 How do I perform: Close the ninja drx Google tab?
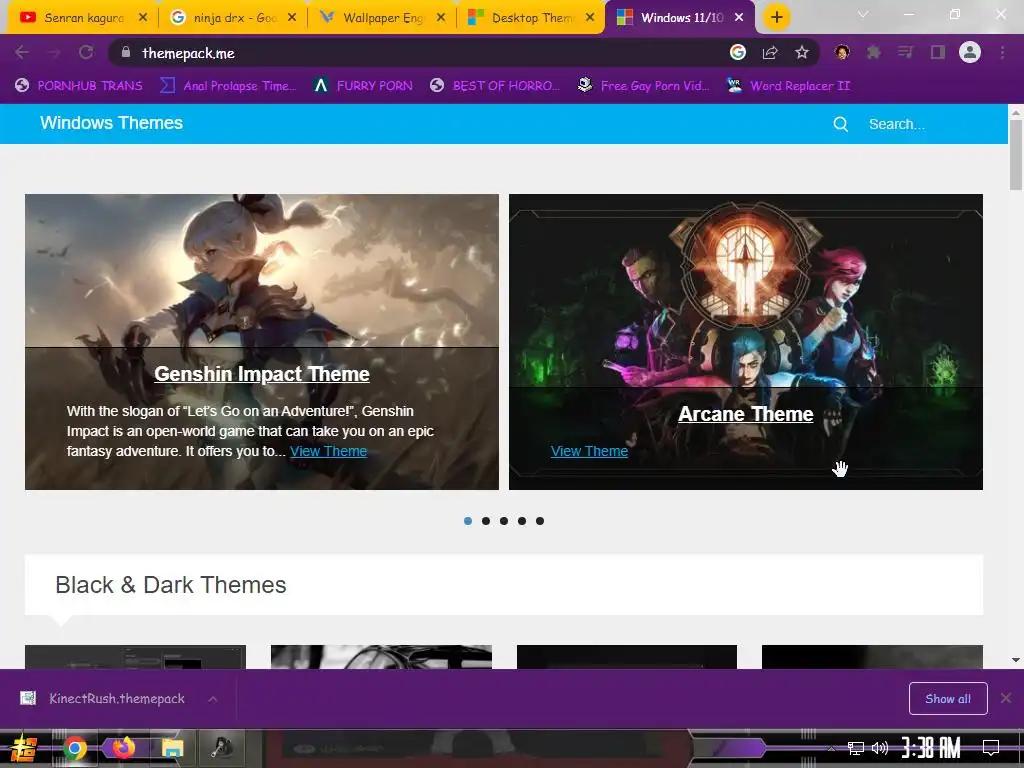292,18
